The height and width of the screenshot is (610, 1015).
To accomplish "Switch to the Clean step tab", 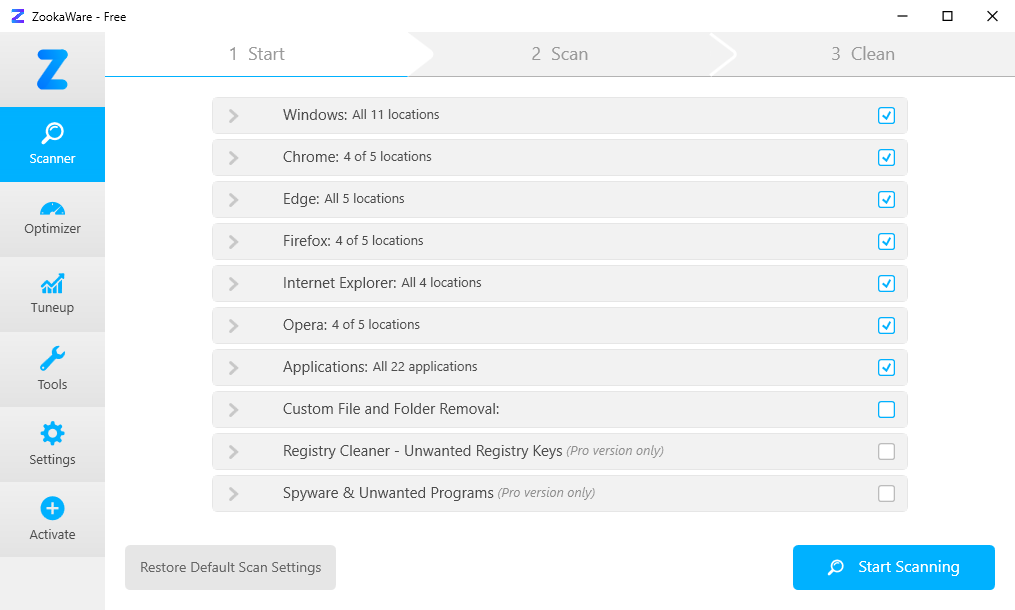I will click(x=862, y=54).
